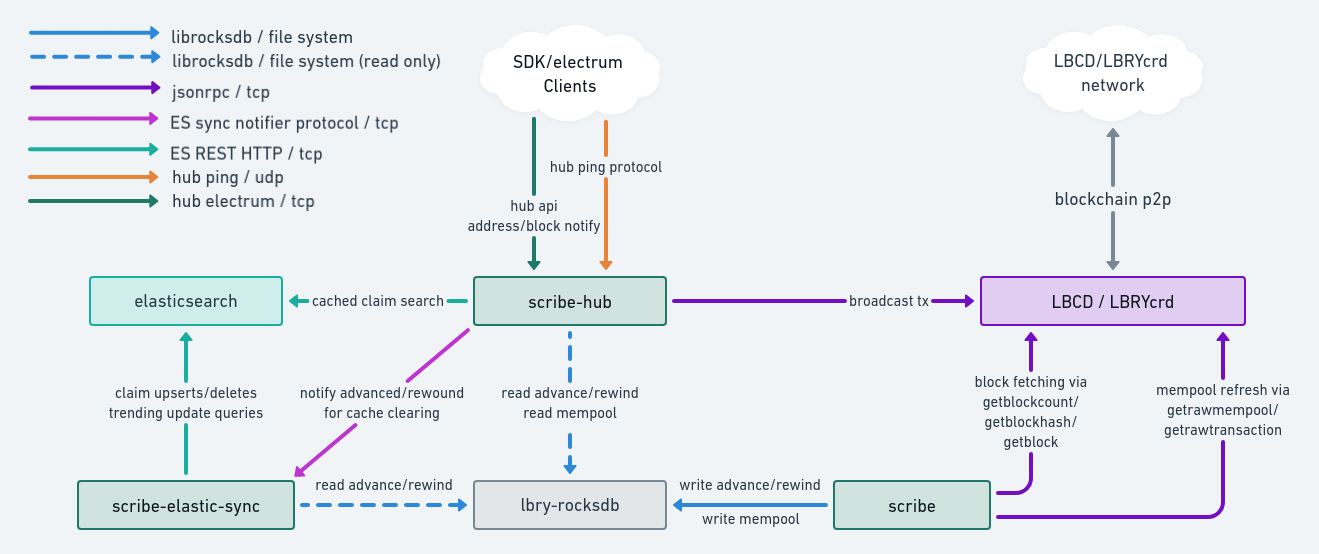Image resolution: width=1319 pixels, height=554 pixels.
Task: Select the scribe-elastic-sync node box
Action: (186, 505)
